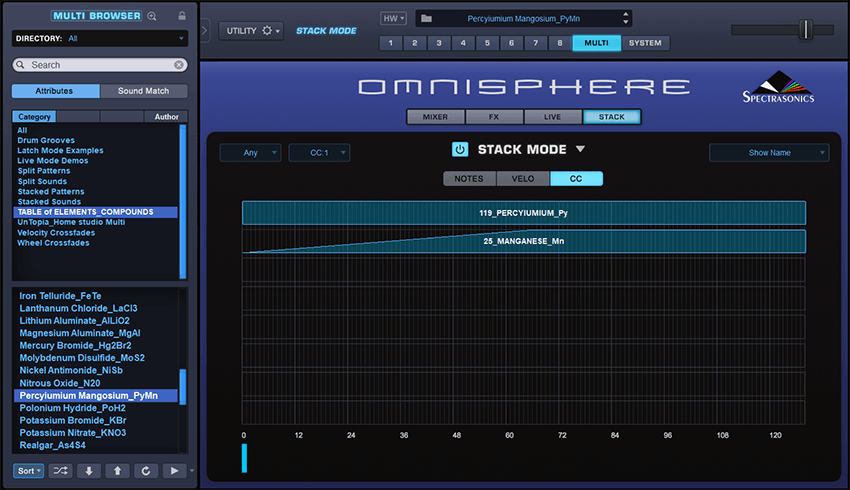Image resolution: width=850 pixels, height=490 pixels.
Task: Click the browser zoom magnifier icon
Action: click(x=152, y=16)
